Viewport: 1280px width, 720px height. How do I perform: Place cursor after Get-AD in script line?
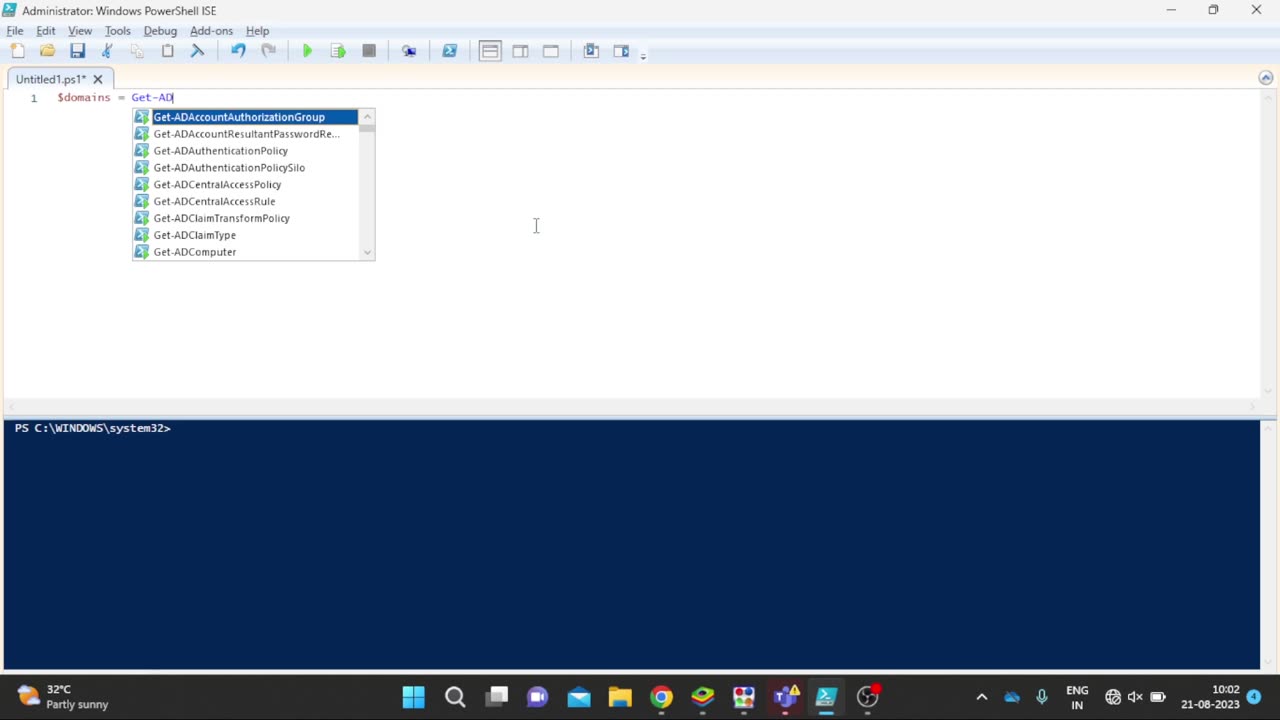pyautogui.click(x=174, y=97)
